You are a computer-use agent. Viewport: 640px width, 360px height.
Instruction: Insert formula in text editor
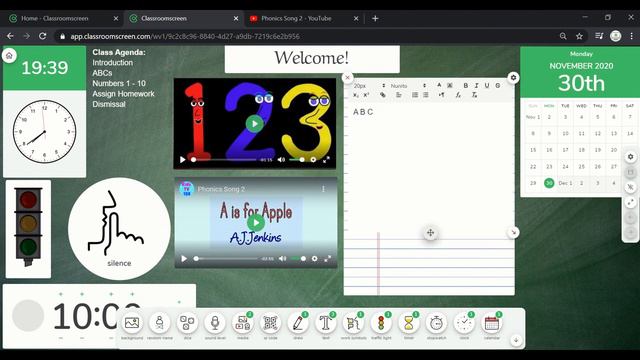(458, 95)
